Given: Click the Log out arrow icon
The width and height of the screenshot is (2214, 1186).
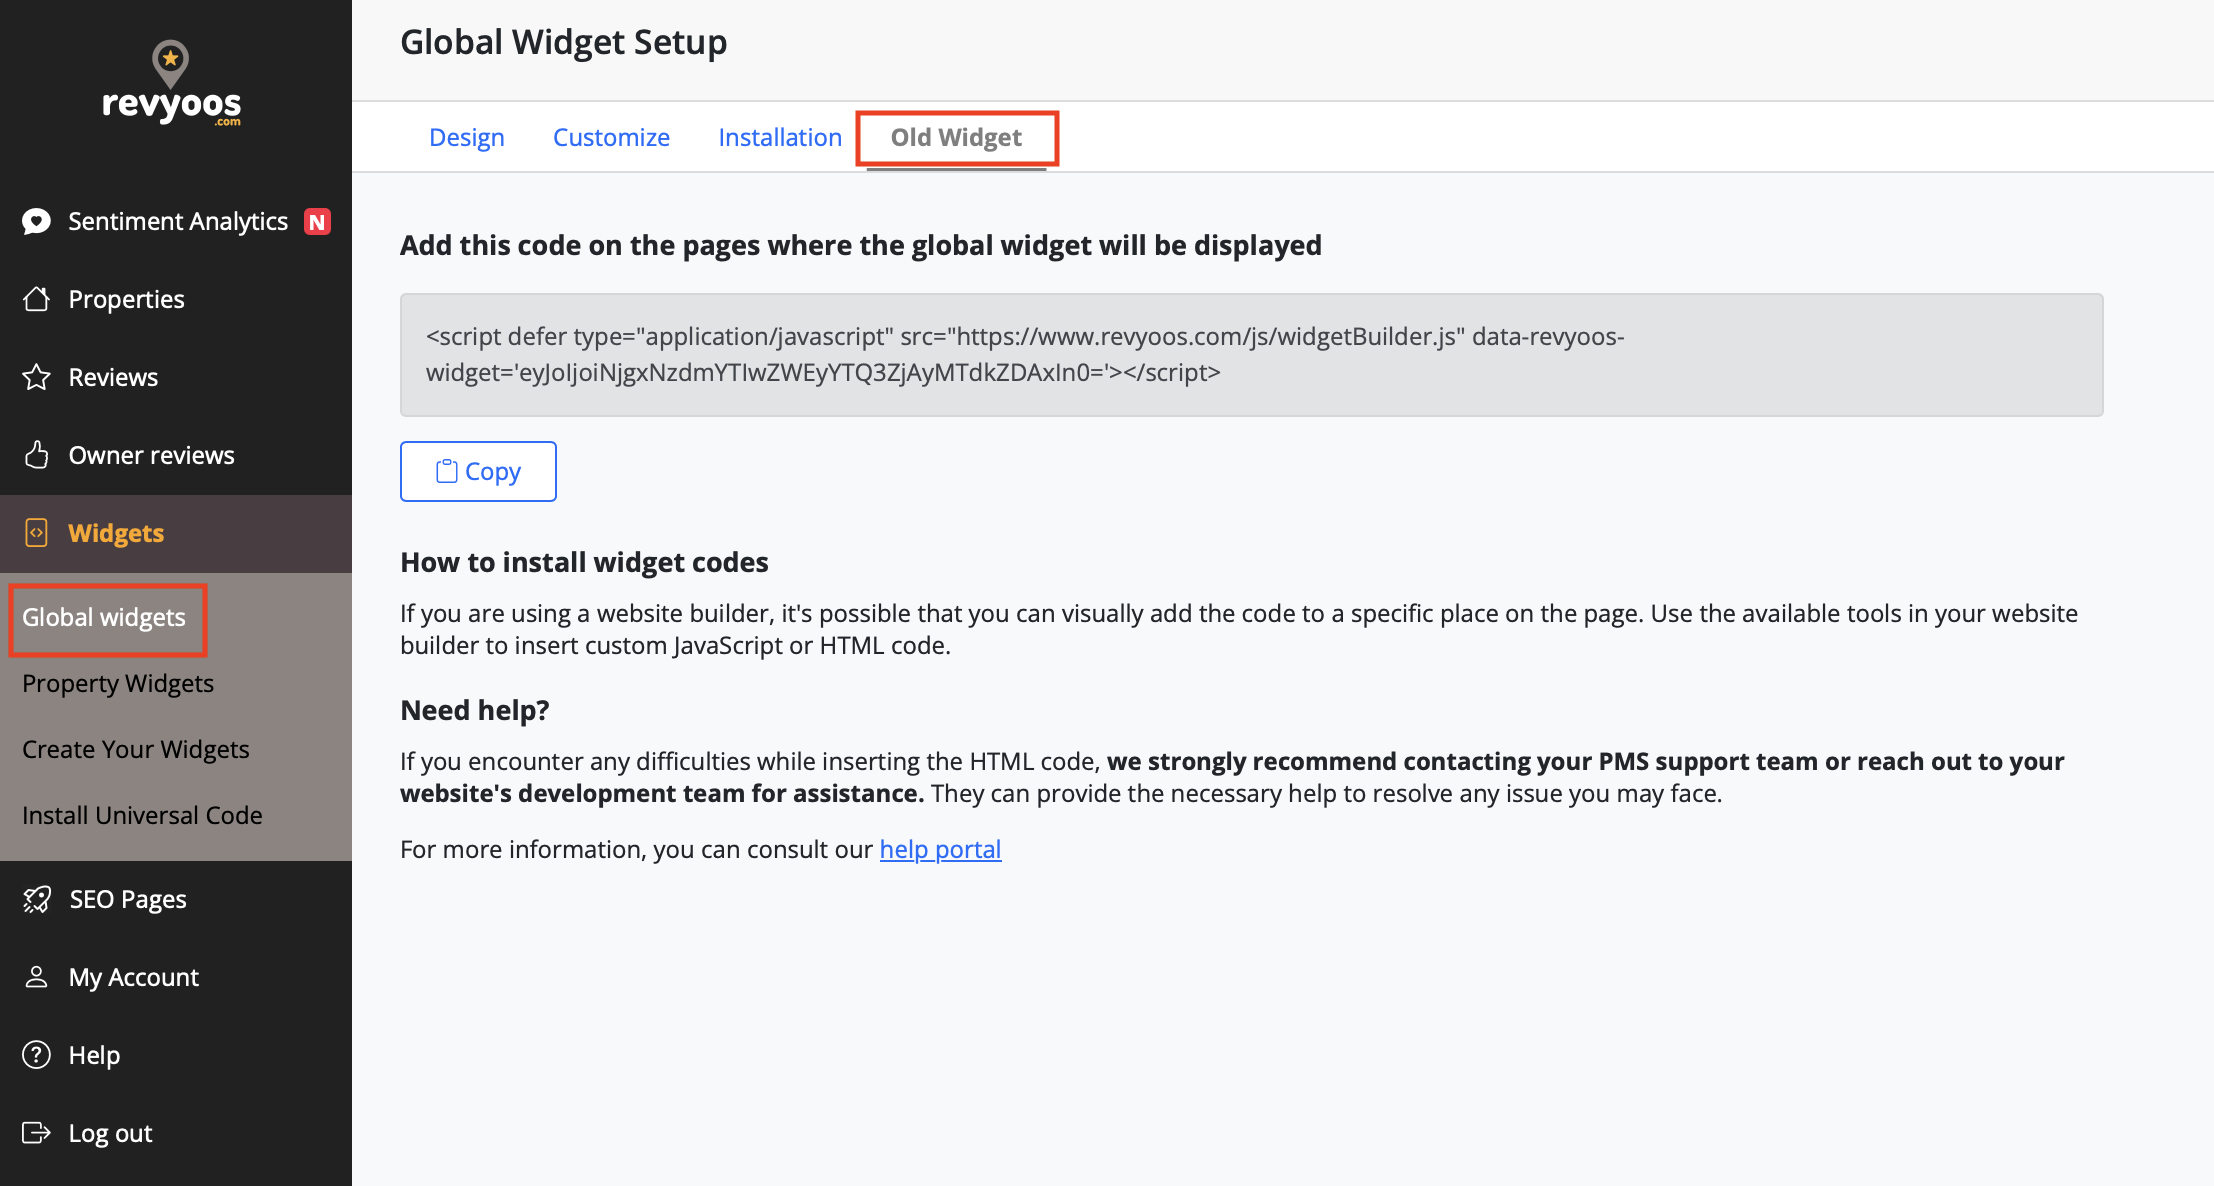Looking at the screenshot, I should click(37, 1133).
